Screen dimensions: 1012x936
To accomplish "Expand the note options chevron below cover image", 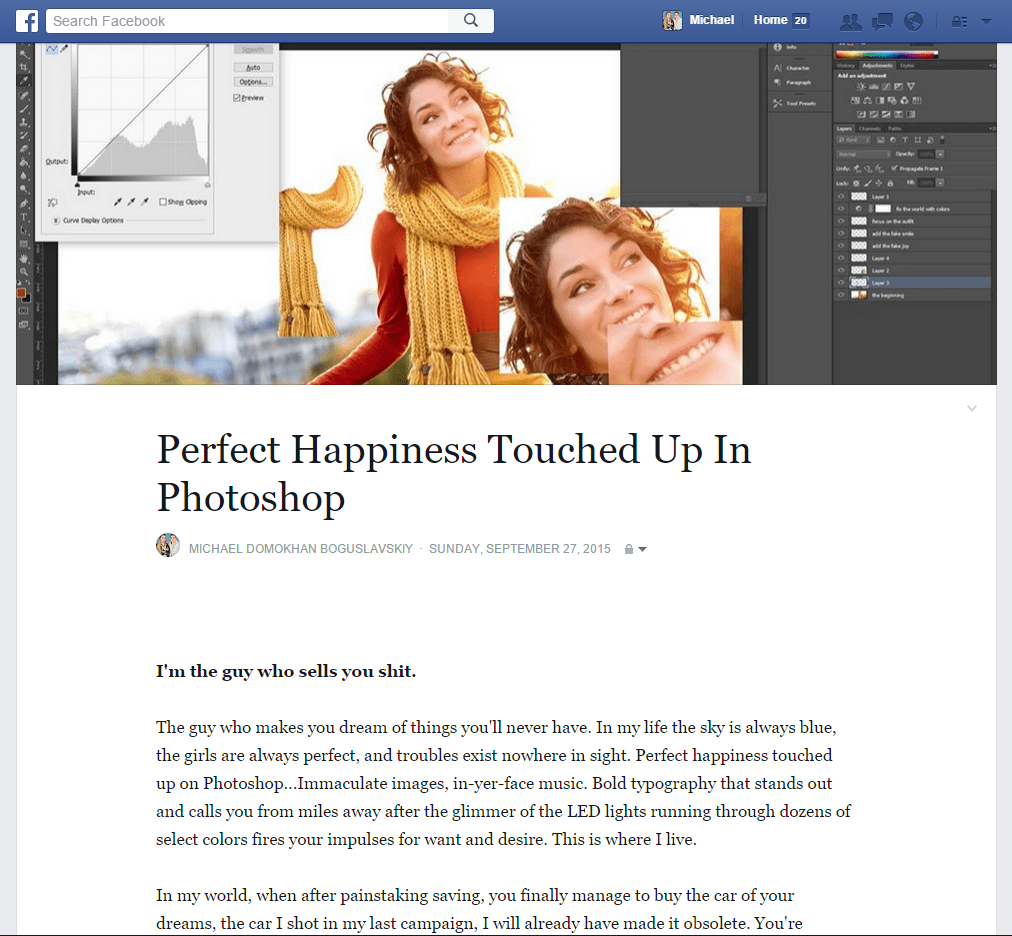I will click(x=972, y=408).
